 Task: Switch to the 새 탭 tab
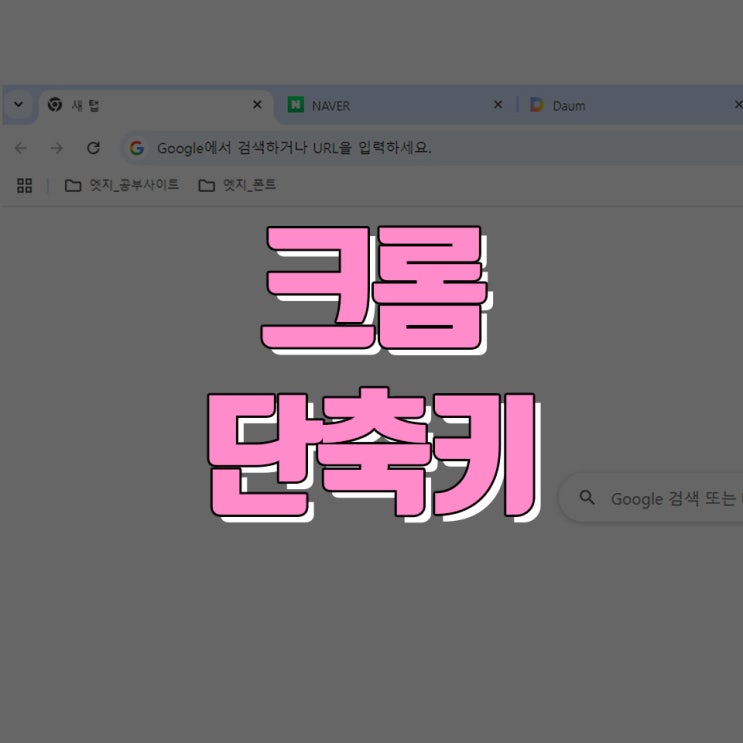tap(156, 105)
